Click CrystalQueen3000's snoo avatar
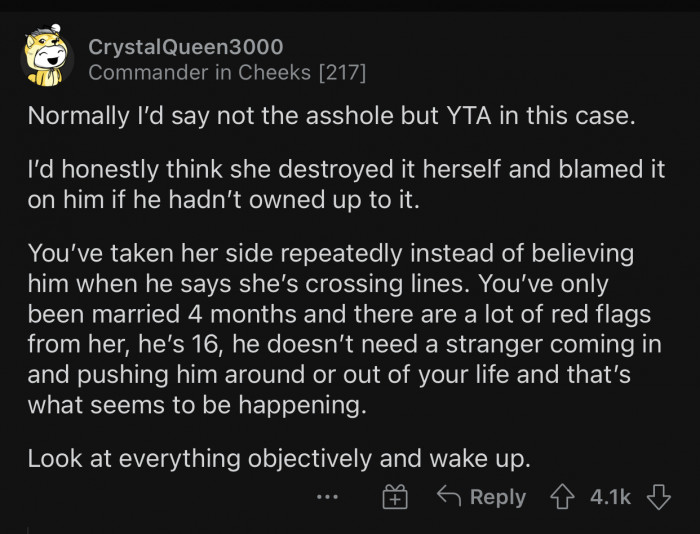The image size is (700, 534). (46, 59)
